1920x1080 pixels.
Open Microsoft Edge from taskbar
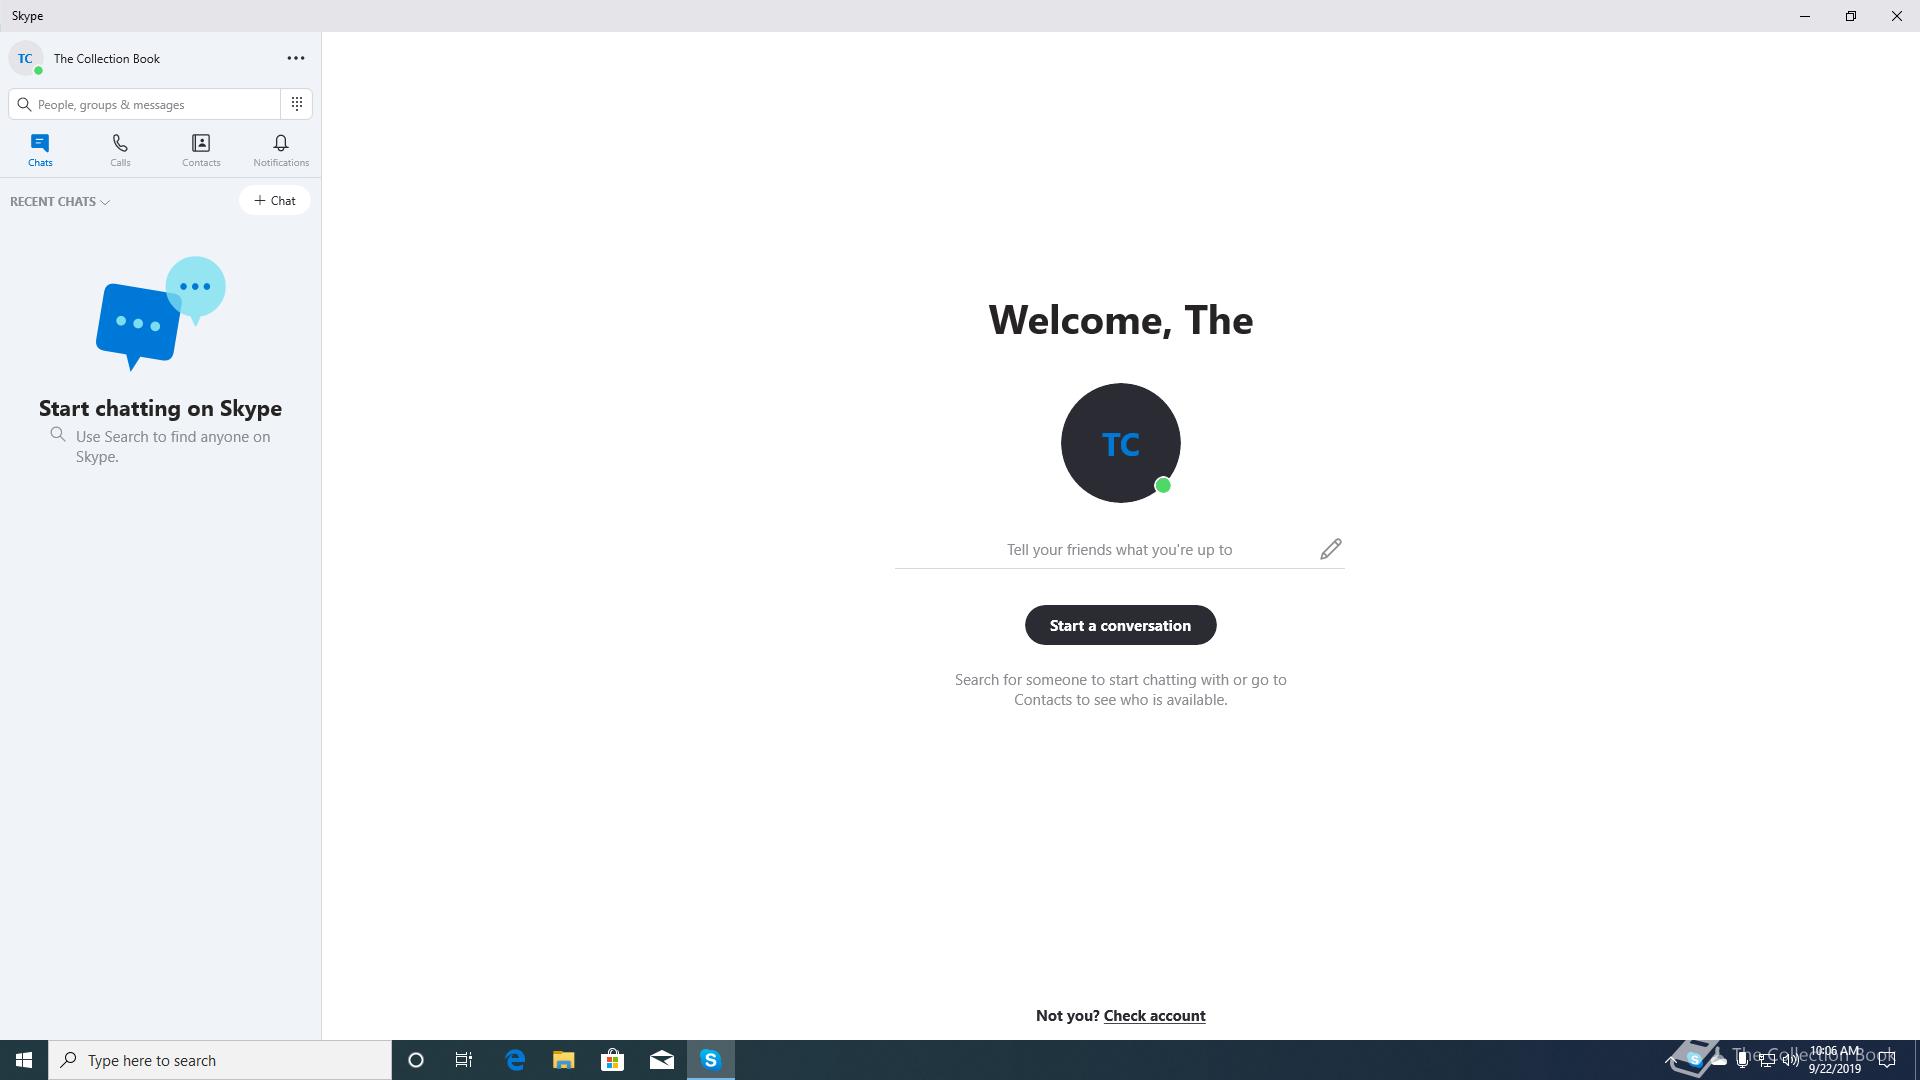tap(515, 1060)
